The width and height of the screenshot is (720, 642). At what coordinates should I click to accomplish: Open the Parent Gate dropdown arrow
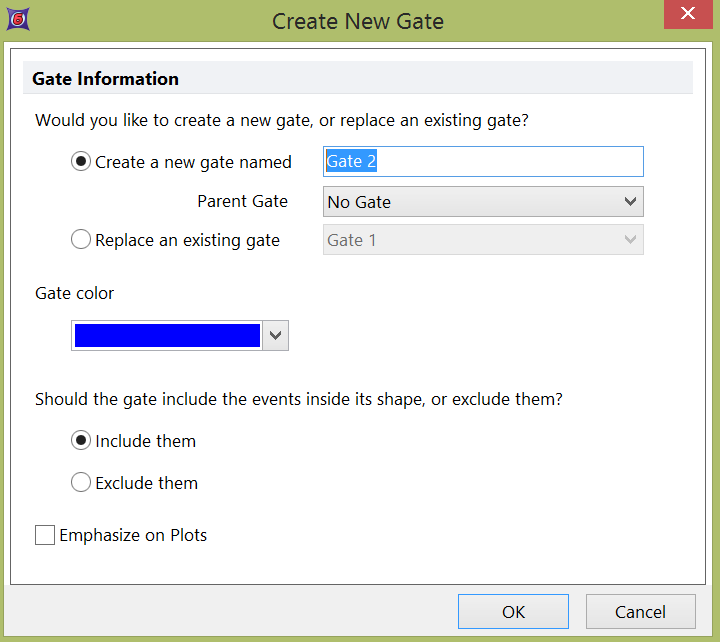630,202
